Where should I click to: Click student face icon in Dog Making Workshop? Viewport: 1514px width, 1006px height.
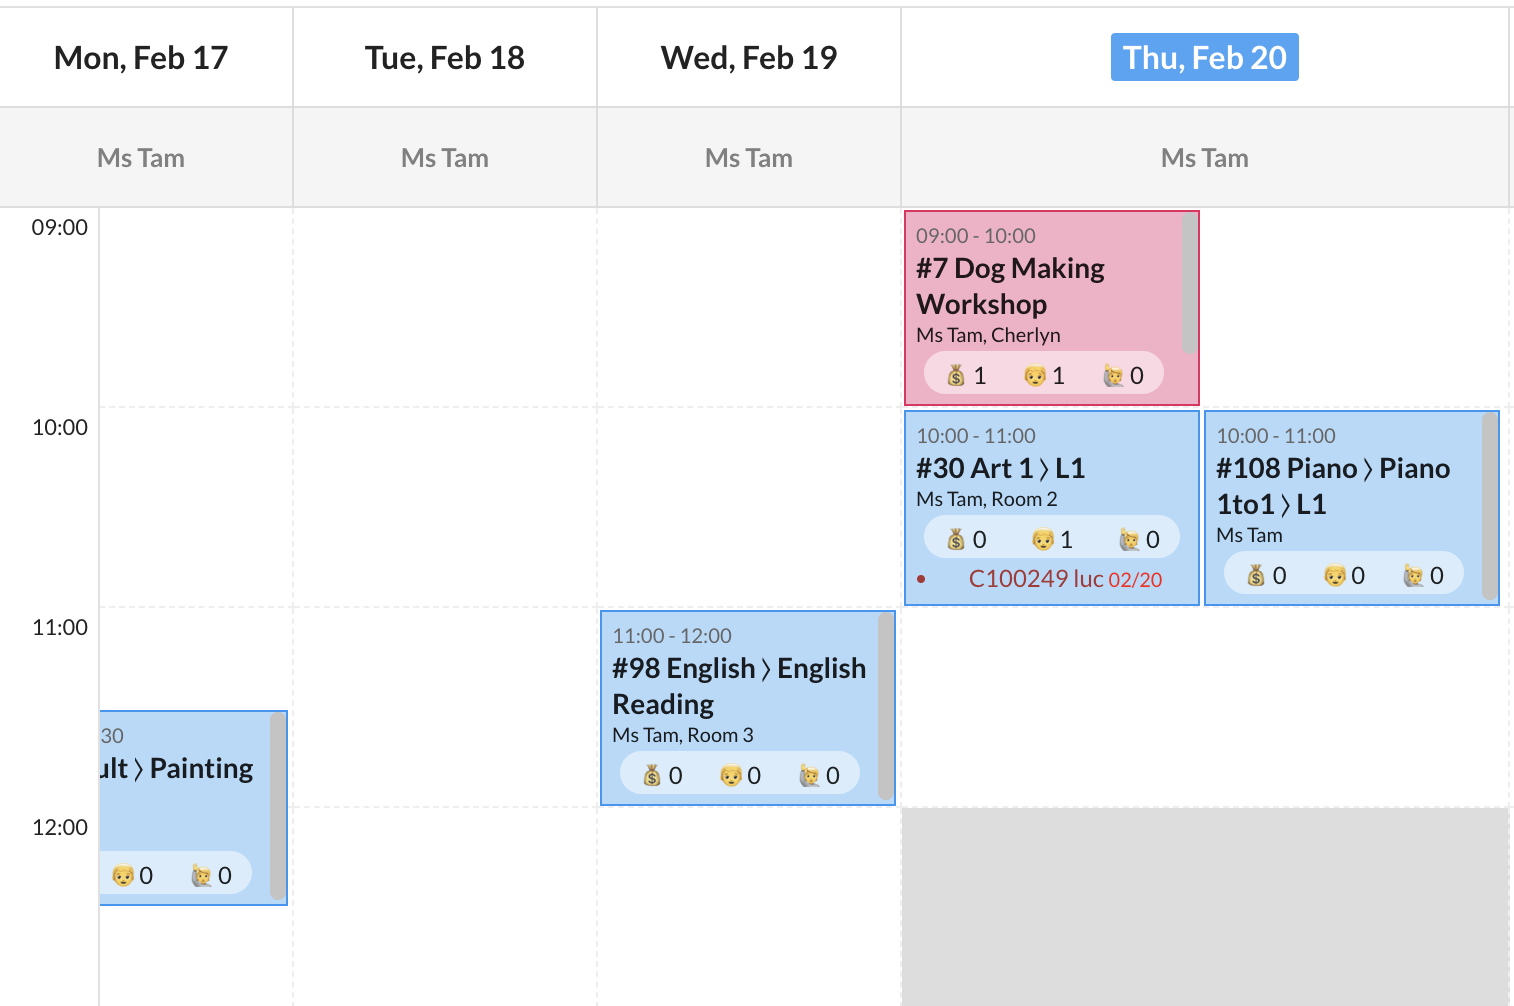[1035, 376]
